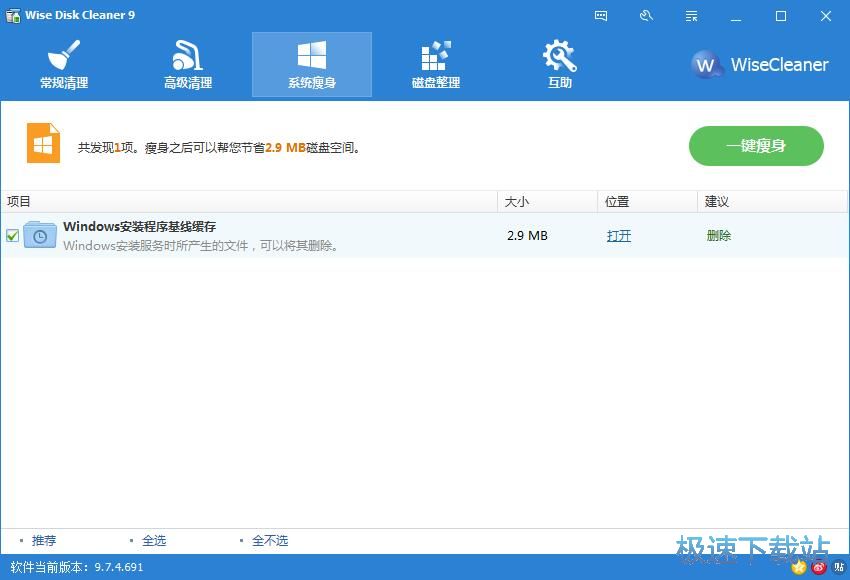
Task: Open the 常规清理 common cleaner tab
Action: pyautogui.click(x=64, y=65)
